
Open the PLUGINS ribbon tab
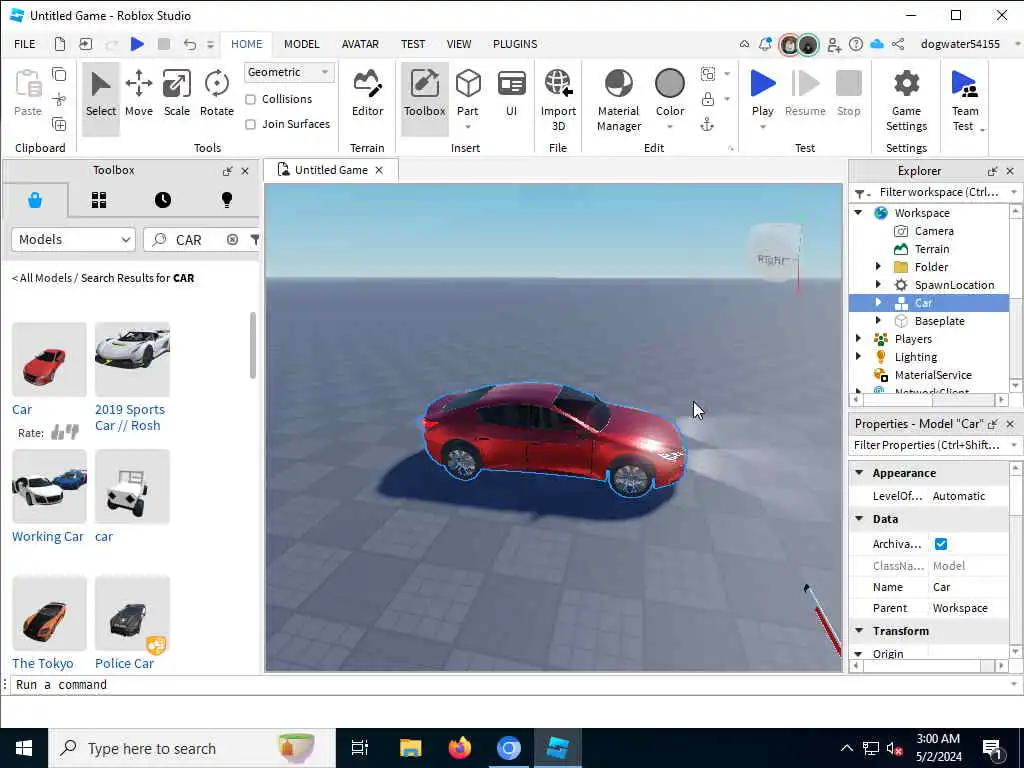pyautogui.click(x=515, y=44)
